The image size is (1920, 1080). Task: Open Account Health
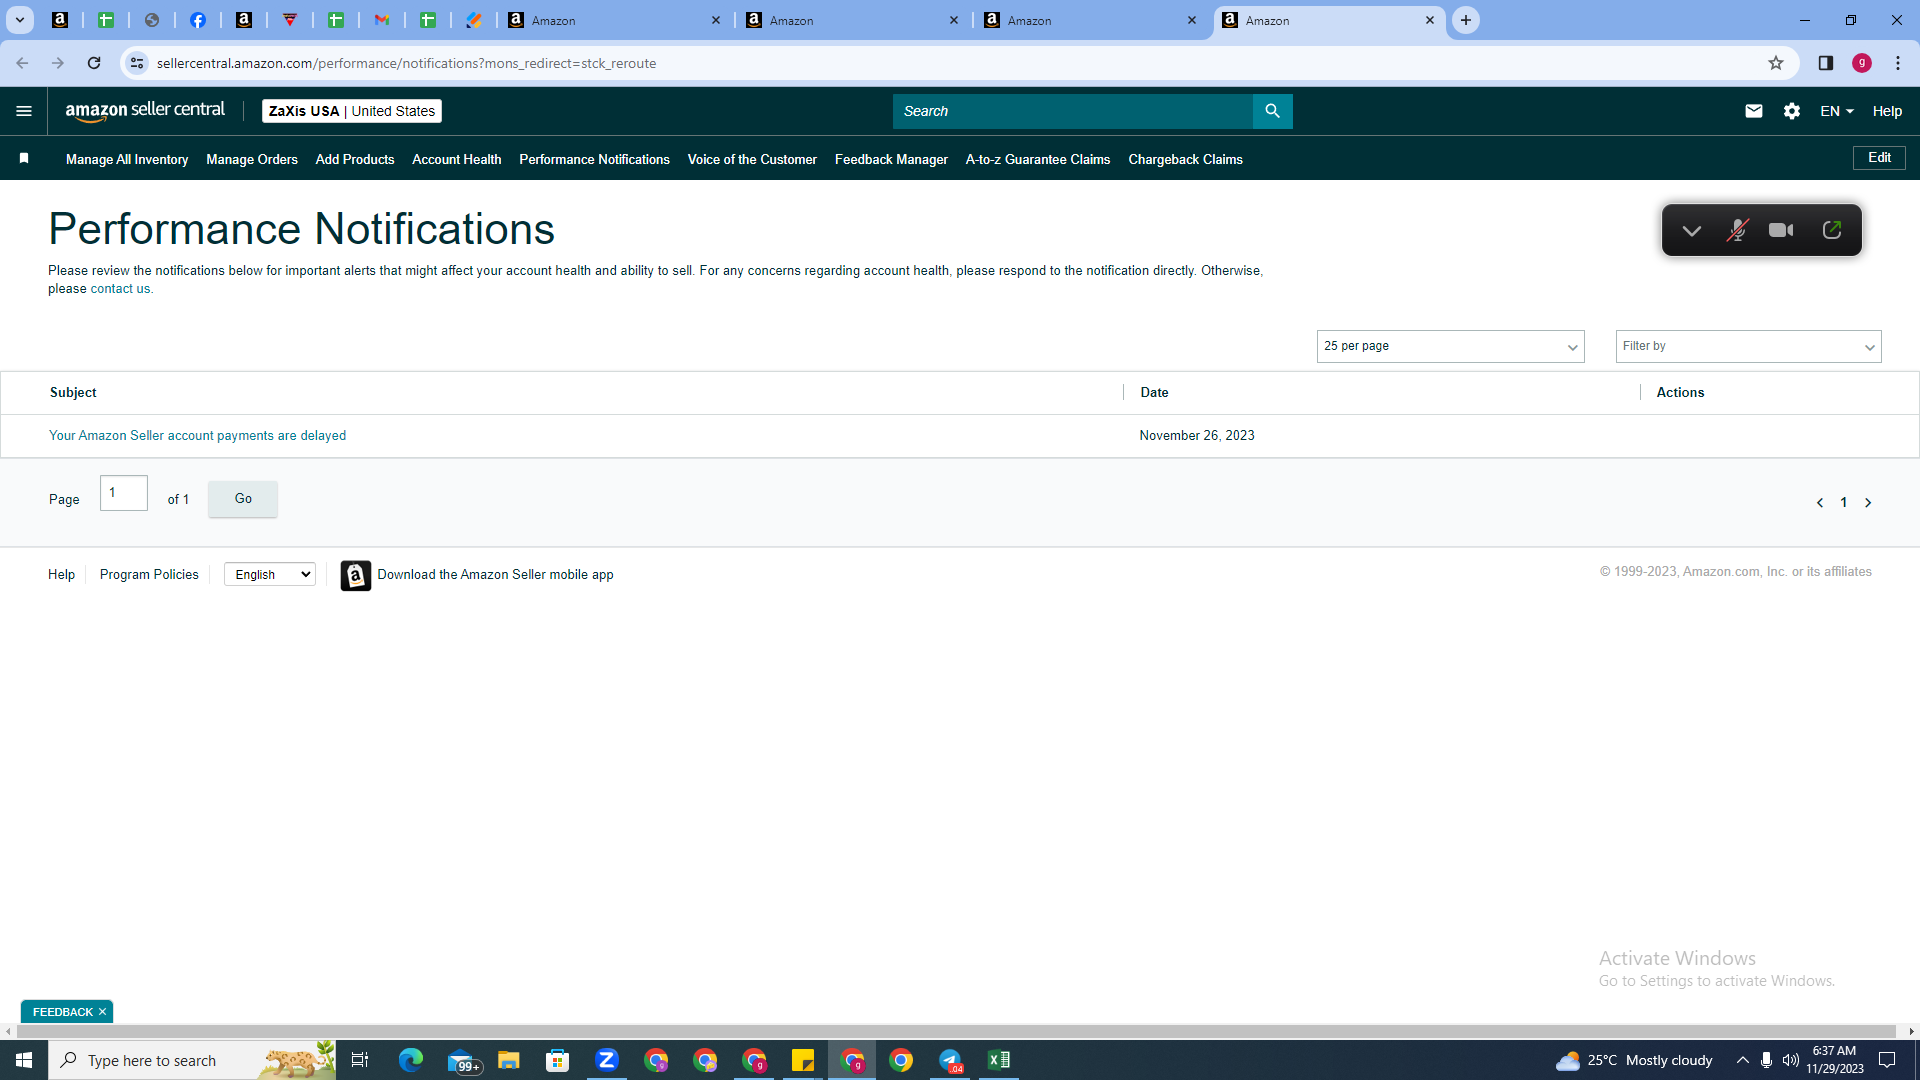(457, 159)
